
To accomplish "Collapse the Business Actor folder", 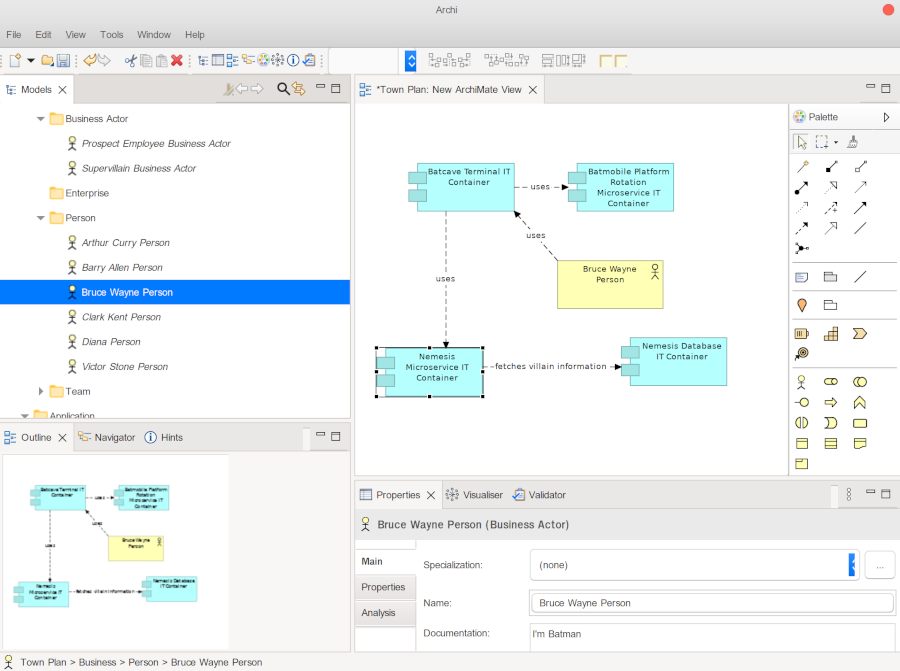I will coord(41,119).
